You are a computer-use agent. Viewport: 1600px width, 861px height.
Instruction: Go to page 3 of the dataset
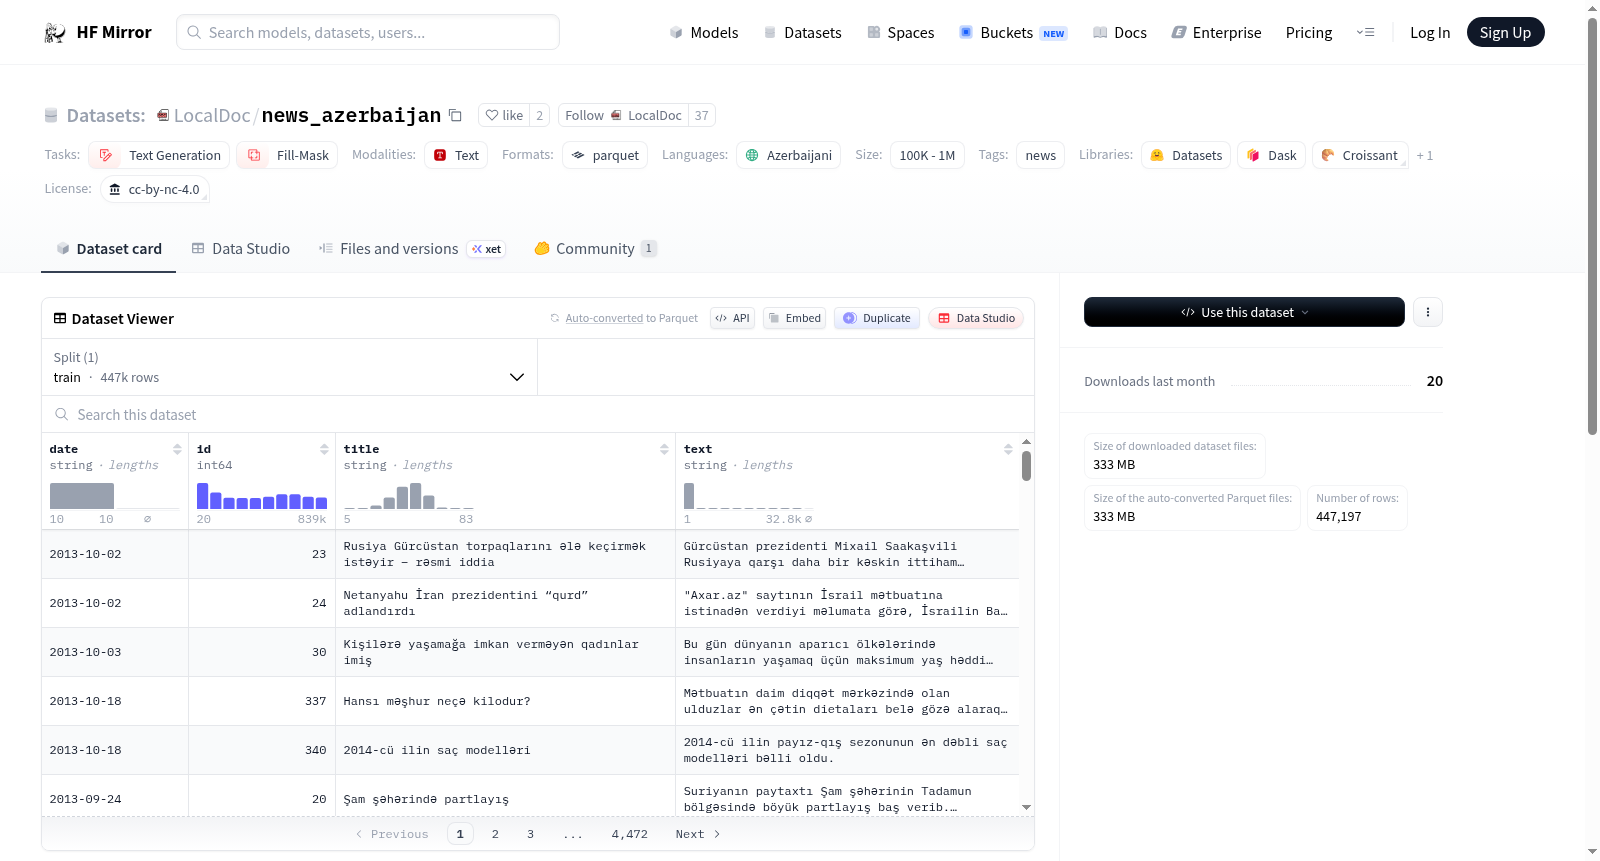point(530,834)
